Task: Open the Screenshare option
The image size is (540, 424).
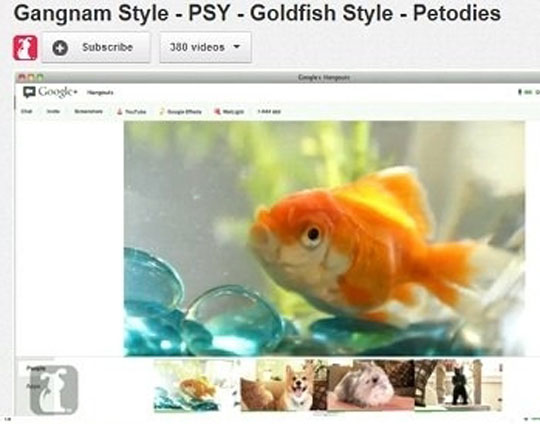Action: [89, 111]
